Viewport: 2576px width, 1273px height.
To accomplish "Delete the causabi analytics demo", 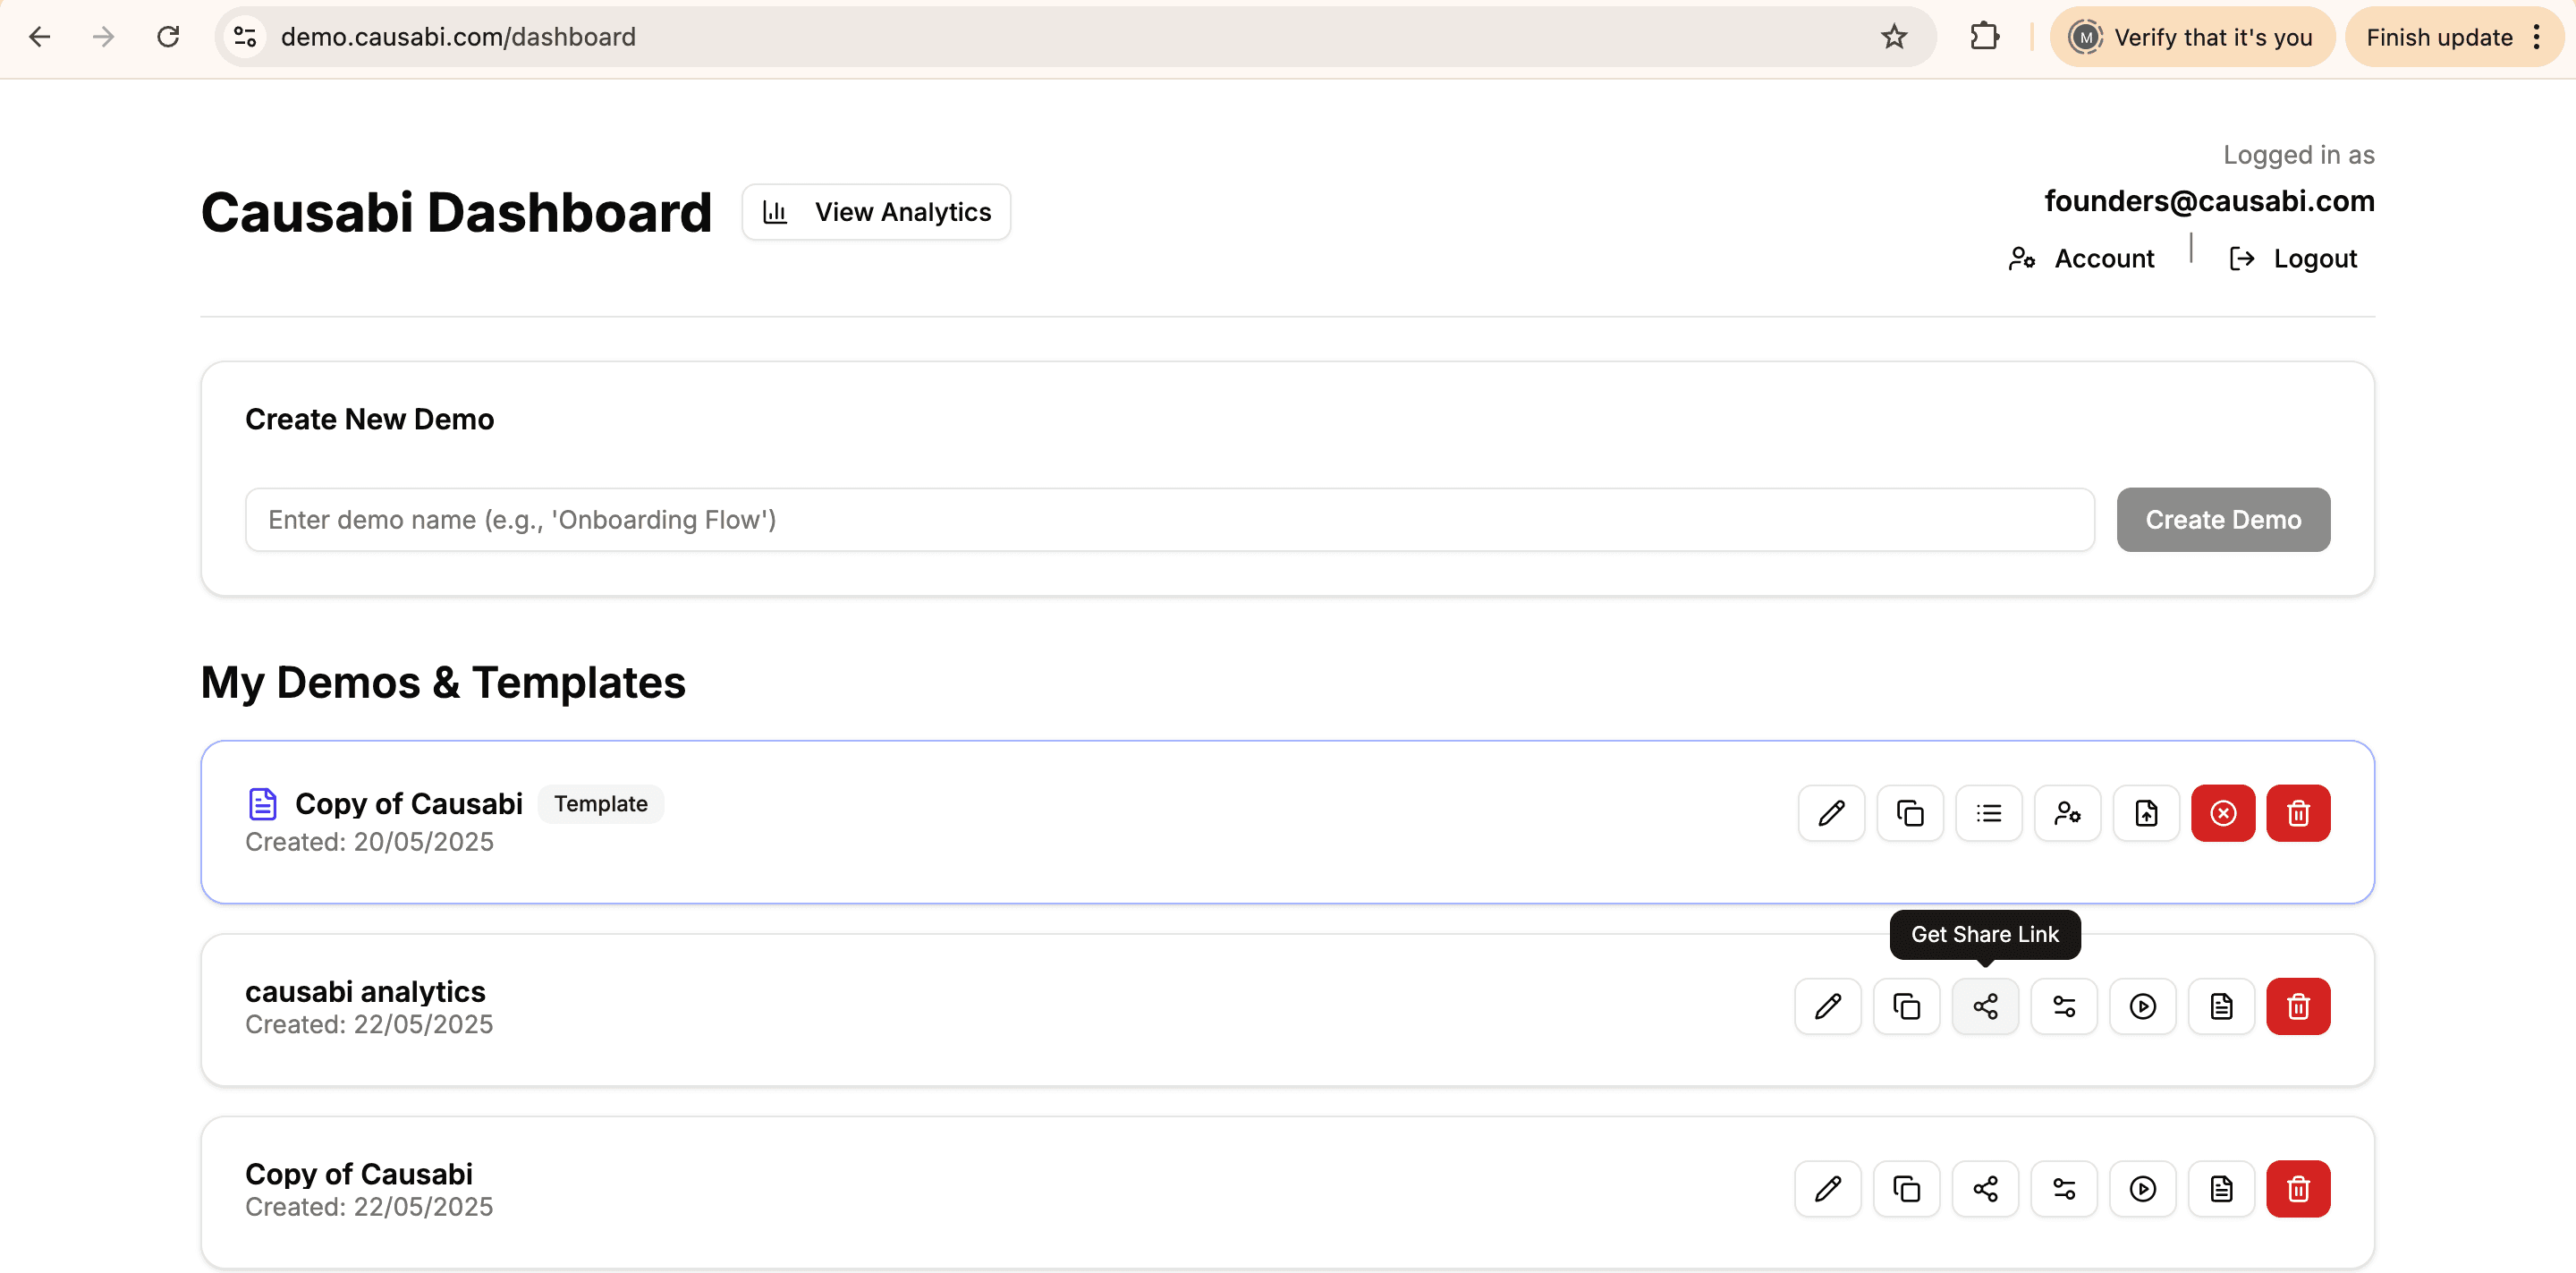I will (x=2298, y=1006).
